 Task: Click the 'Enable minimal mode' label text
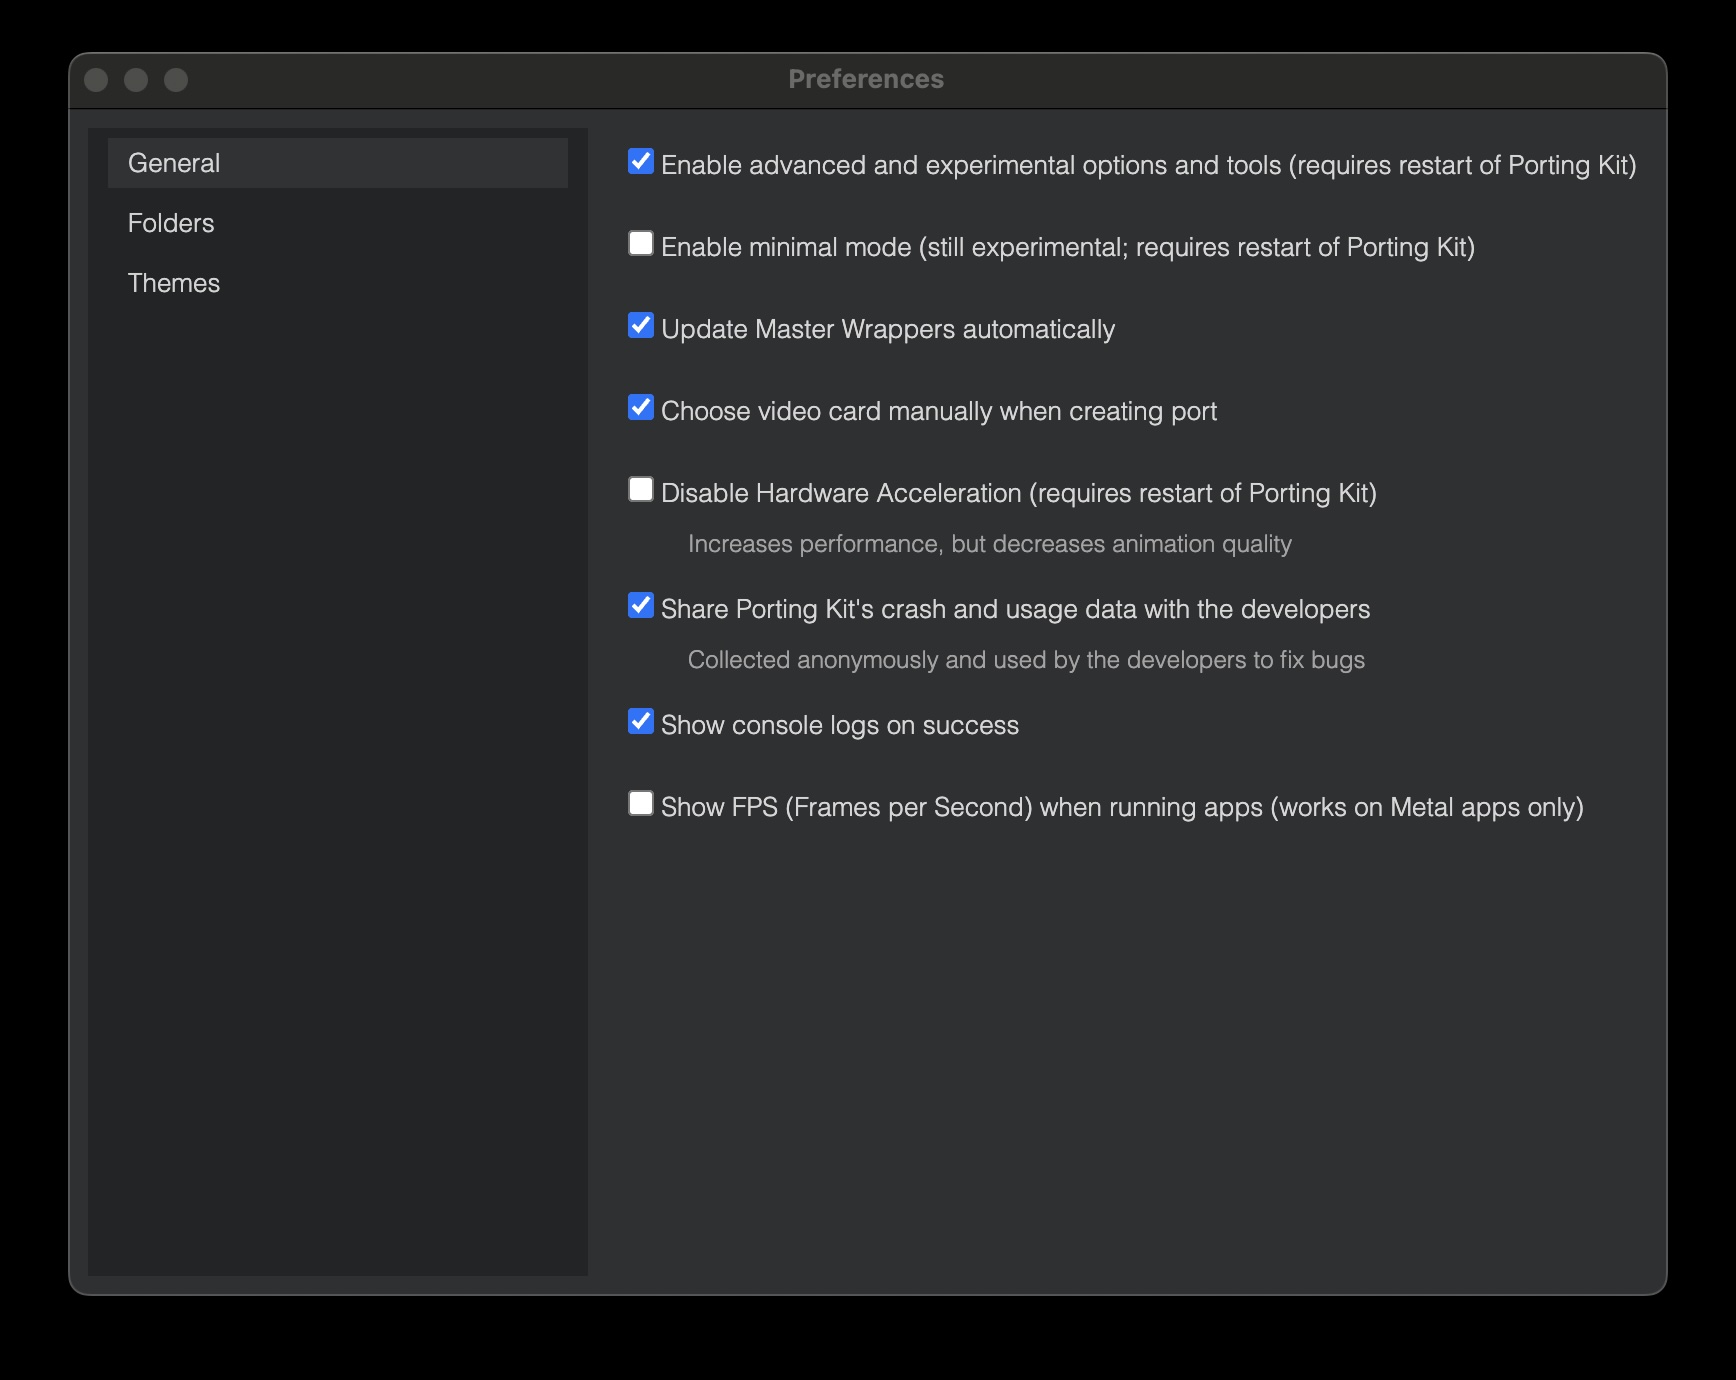click(1067, 247)
